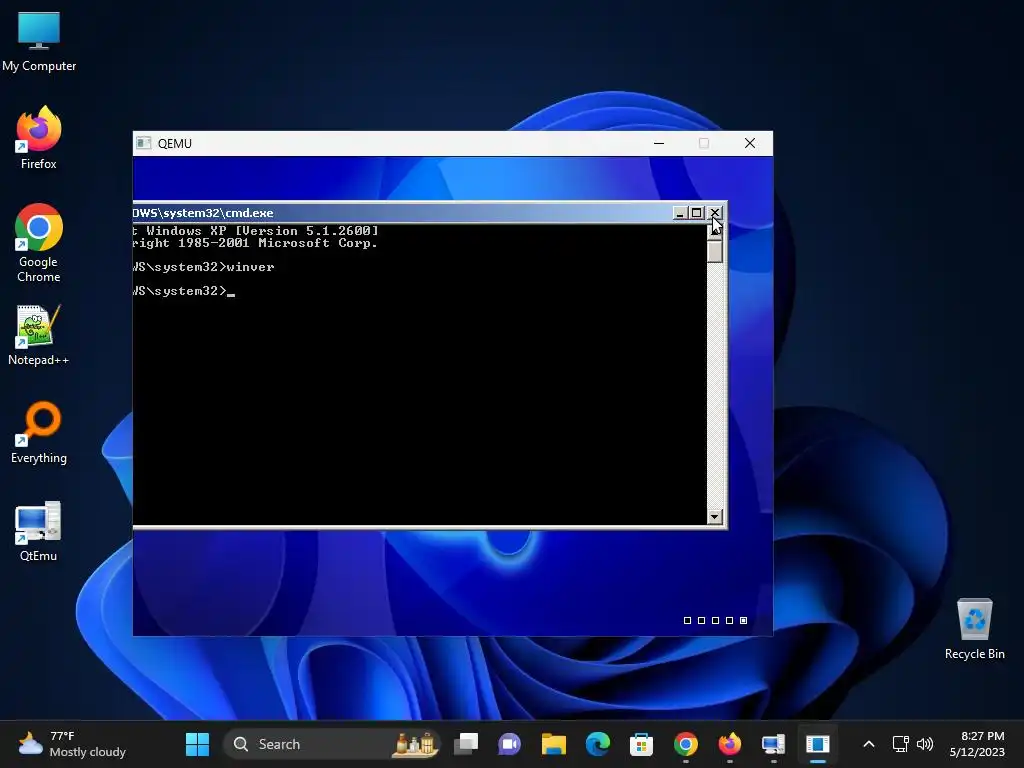This screenshot has width=1024, height=768.
Task: Open File Explorer from the taskbar
Action: [x=554, y=744]
